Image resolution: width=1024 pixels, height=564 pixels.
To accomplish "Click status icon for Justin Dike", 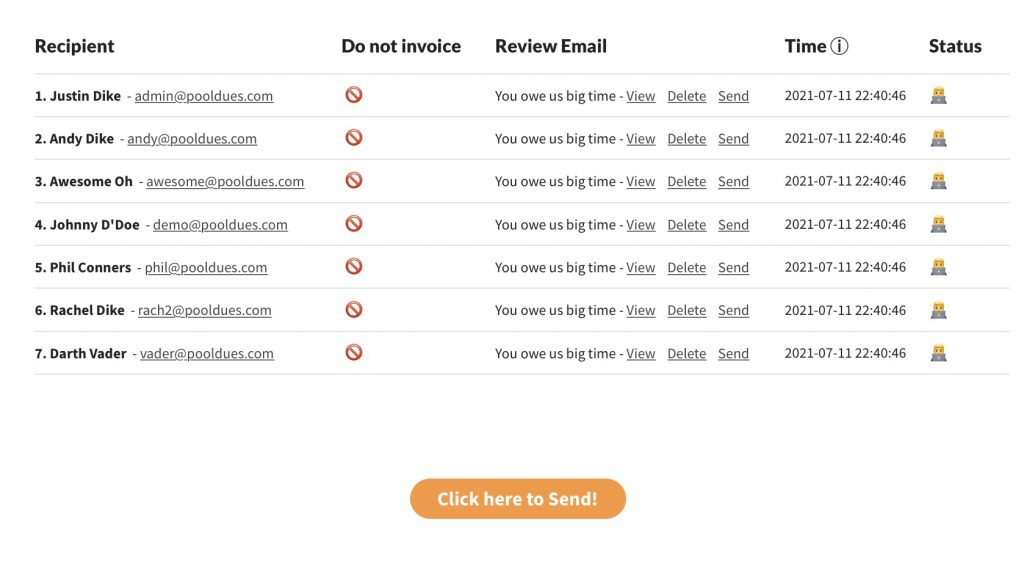I will pyautogui.click(x=938, y=95).
